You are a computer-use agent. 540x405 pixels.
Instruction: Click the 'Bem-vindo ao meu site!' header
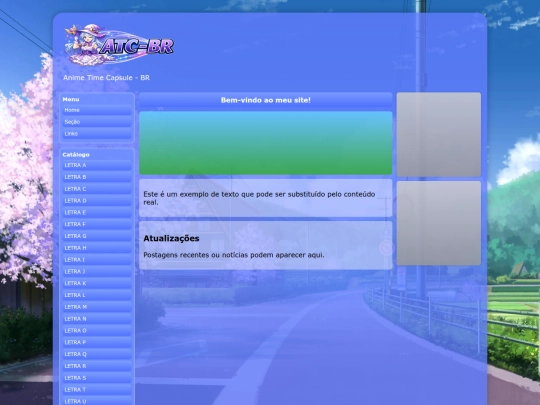tap(266, 100)
